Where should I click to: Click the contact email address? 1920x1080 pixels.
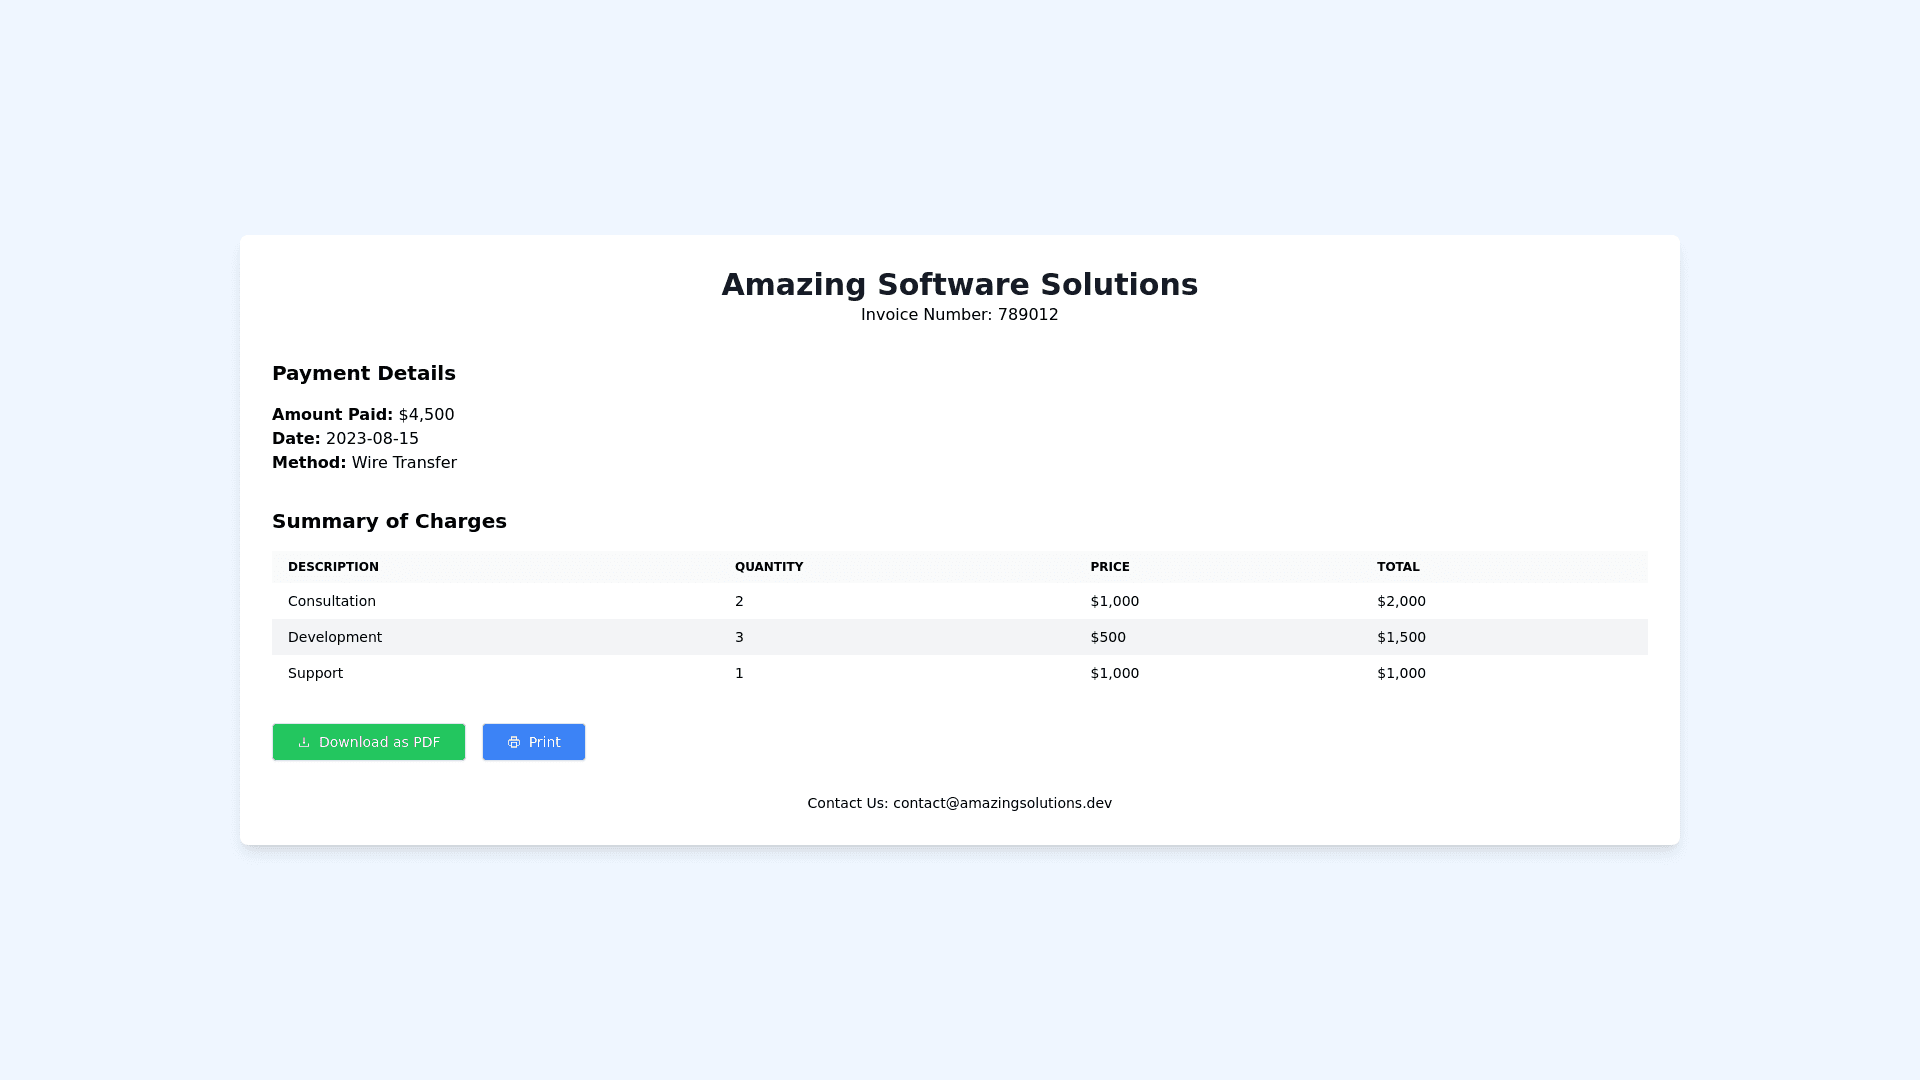click(1002, 803)
